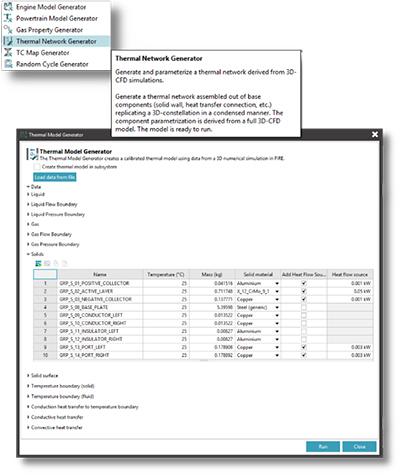Collapse the Data section
This screenshot has width=400, height=475.
pos(28,187)
